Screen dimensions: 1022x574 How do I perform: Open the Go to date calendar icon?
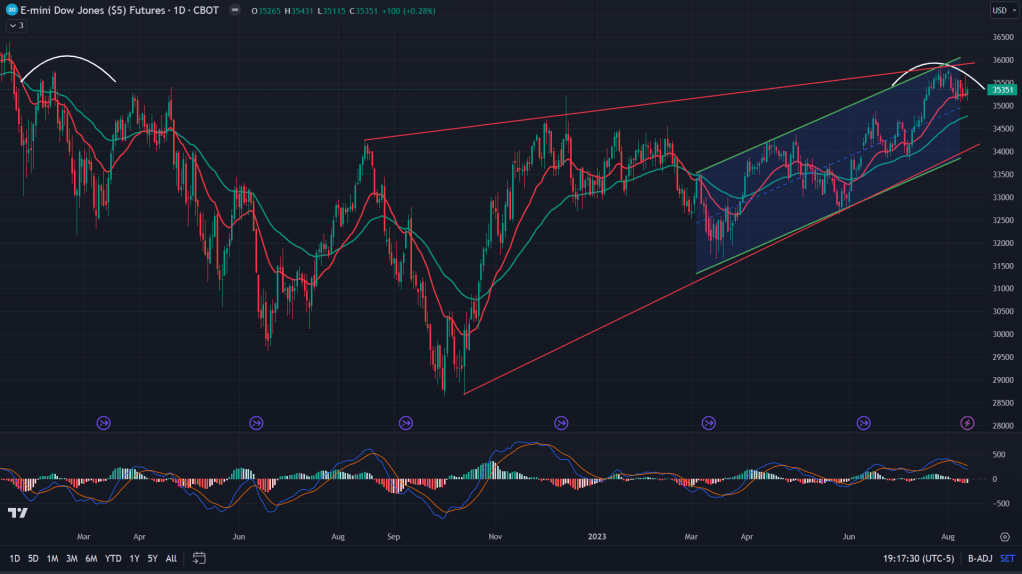pyautogui.click(x=199, y=558)
